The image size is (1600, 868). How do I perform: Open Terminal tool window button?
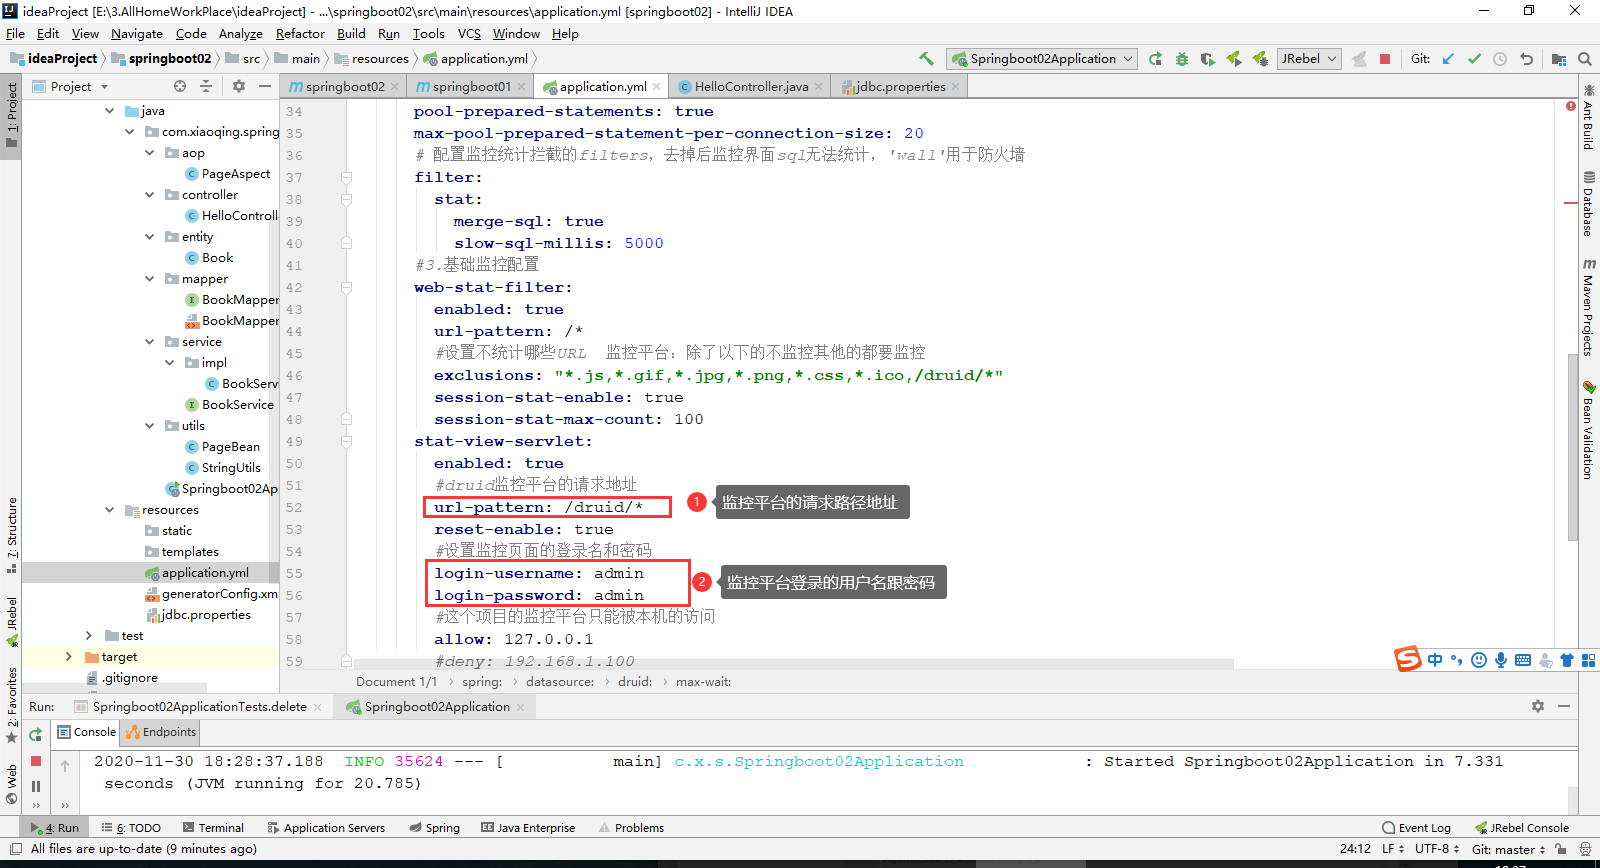213,828
